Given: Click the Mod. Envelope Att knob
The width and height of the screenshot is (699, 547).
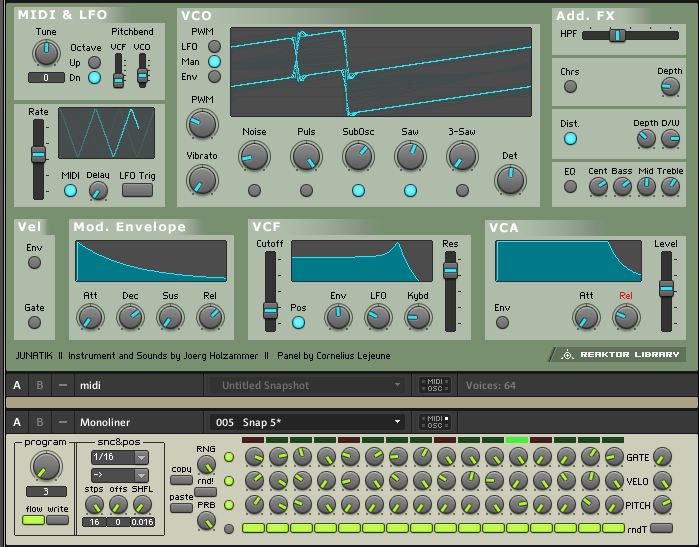Looking at the screenshot, I should coord(90,317).
